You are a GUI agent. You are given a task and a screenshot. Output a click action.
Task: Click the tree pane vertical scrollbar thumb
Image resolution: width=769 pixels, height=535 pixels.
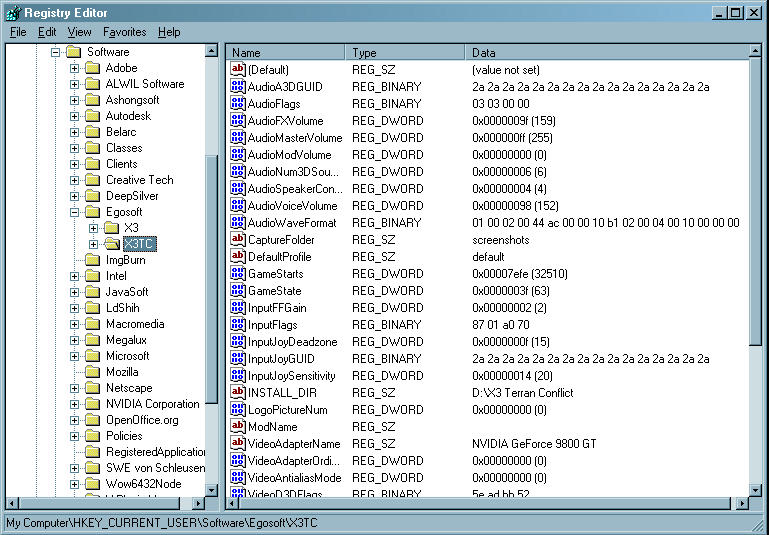pos(211,280)
